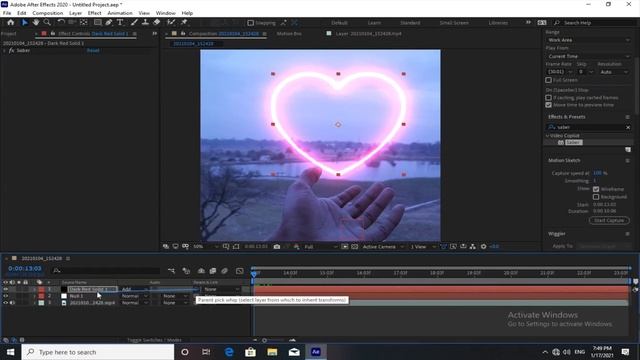640x360 pixels.
Task: Click the composition mini-flowchart icon in timeline
Action: (171, 271)
